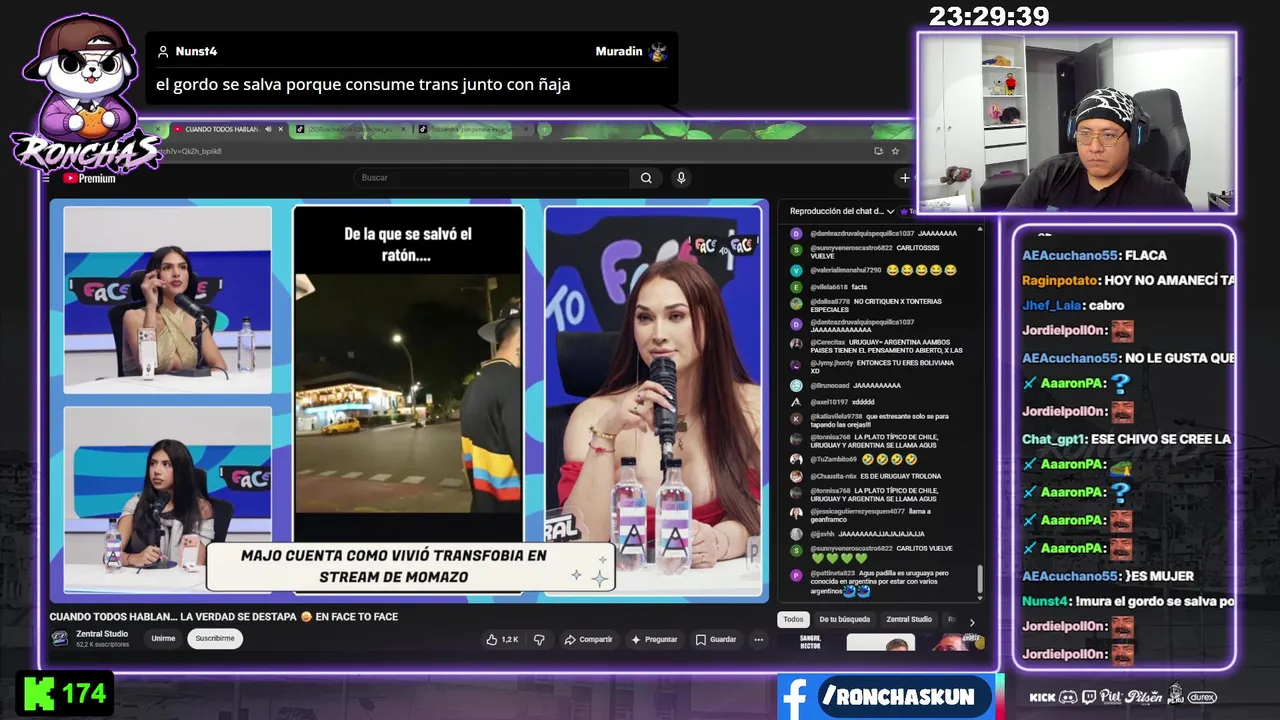Click the Piet sponsor logo

[x=1111, y=697]
